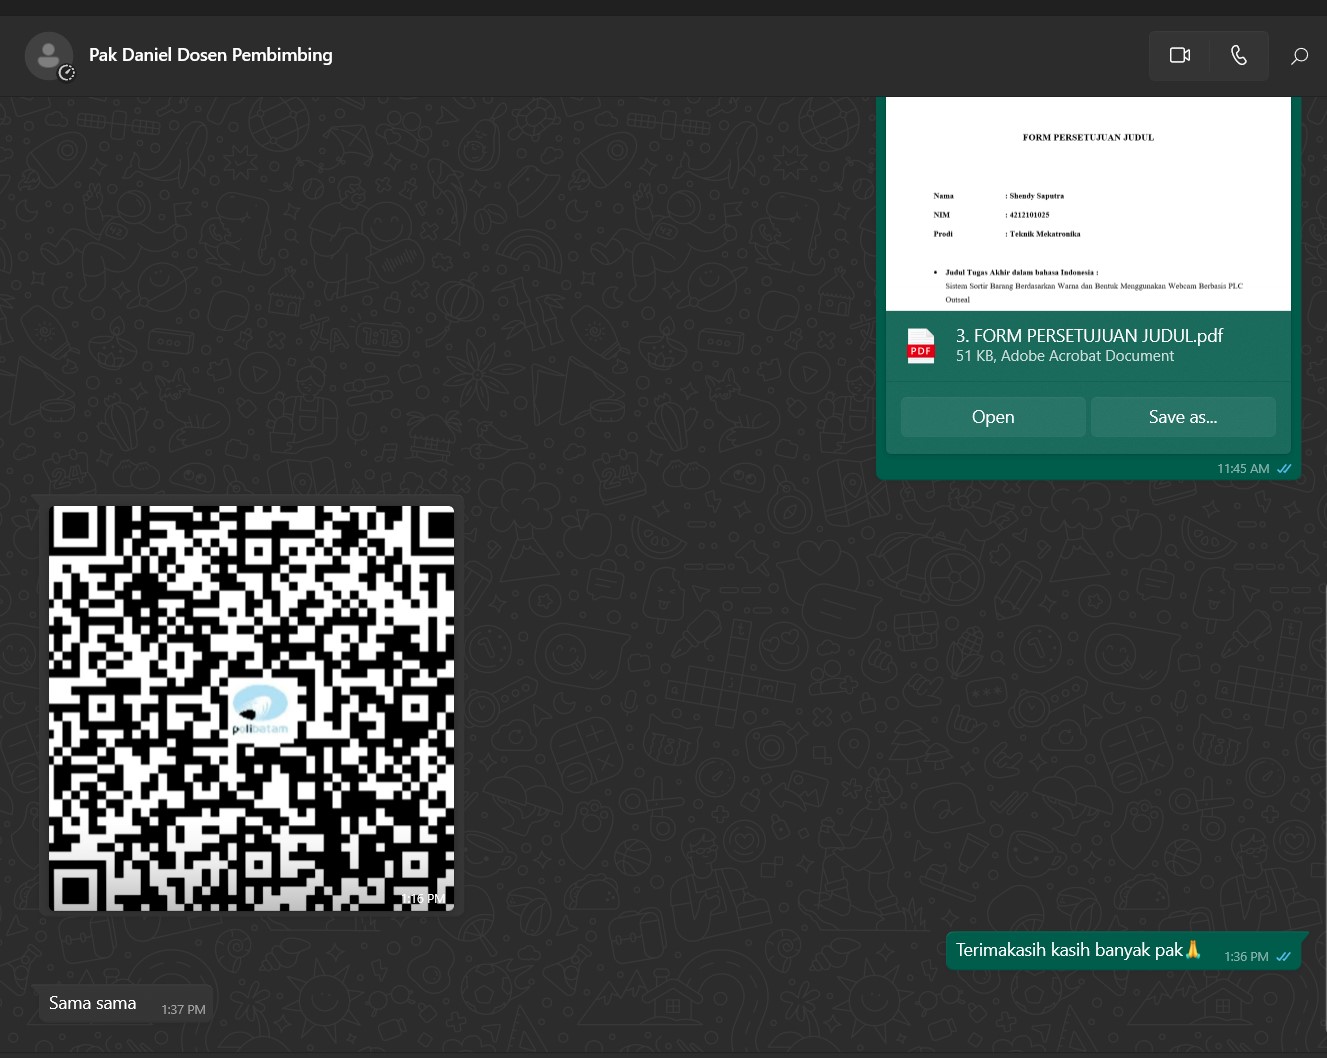The height and width of the screenshot is (1058, 1327).
Task: Click the disappearing messages timer badge
Action: (67, 73)
